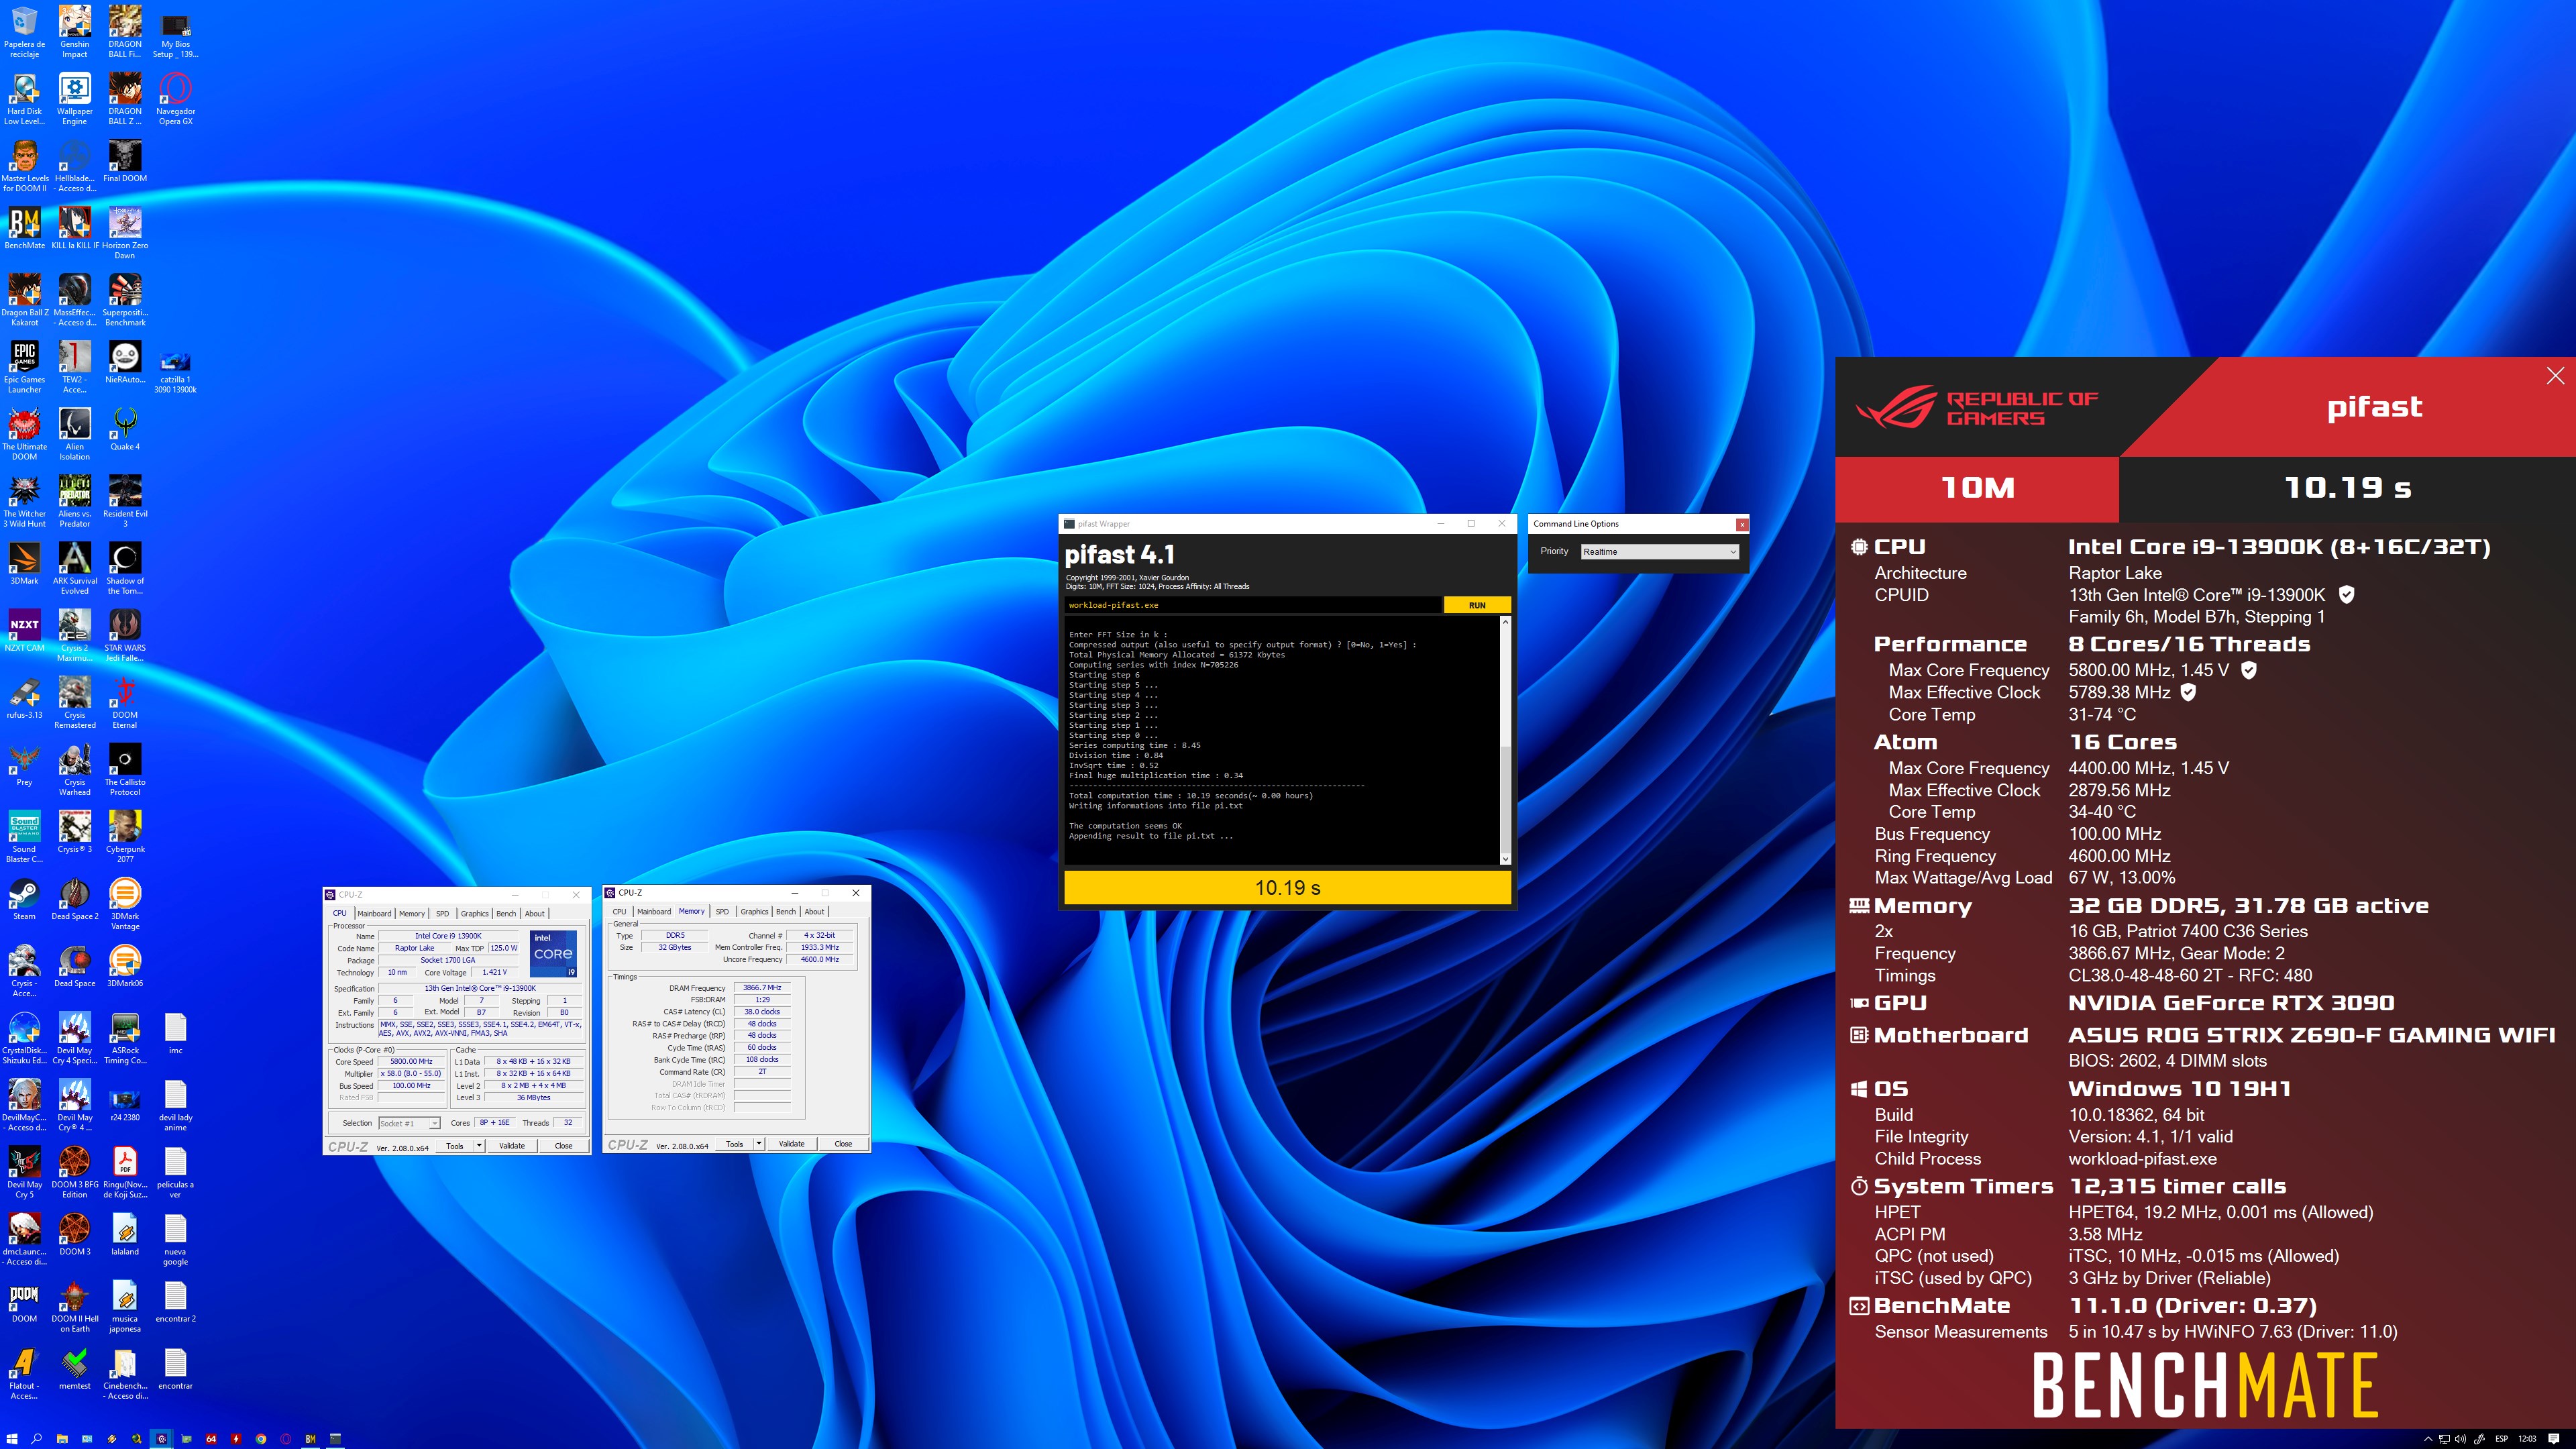
Task: Open File Explorer from the taskbar
Action: tap(62, 1439)
